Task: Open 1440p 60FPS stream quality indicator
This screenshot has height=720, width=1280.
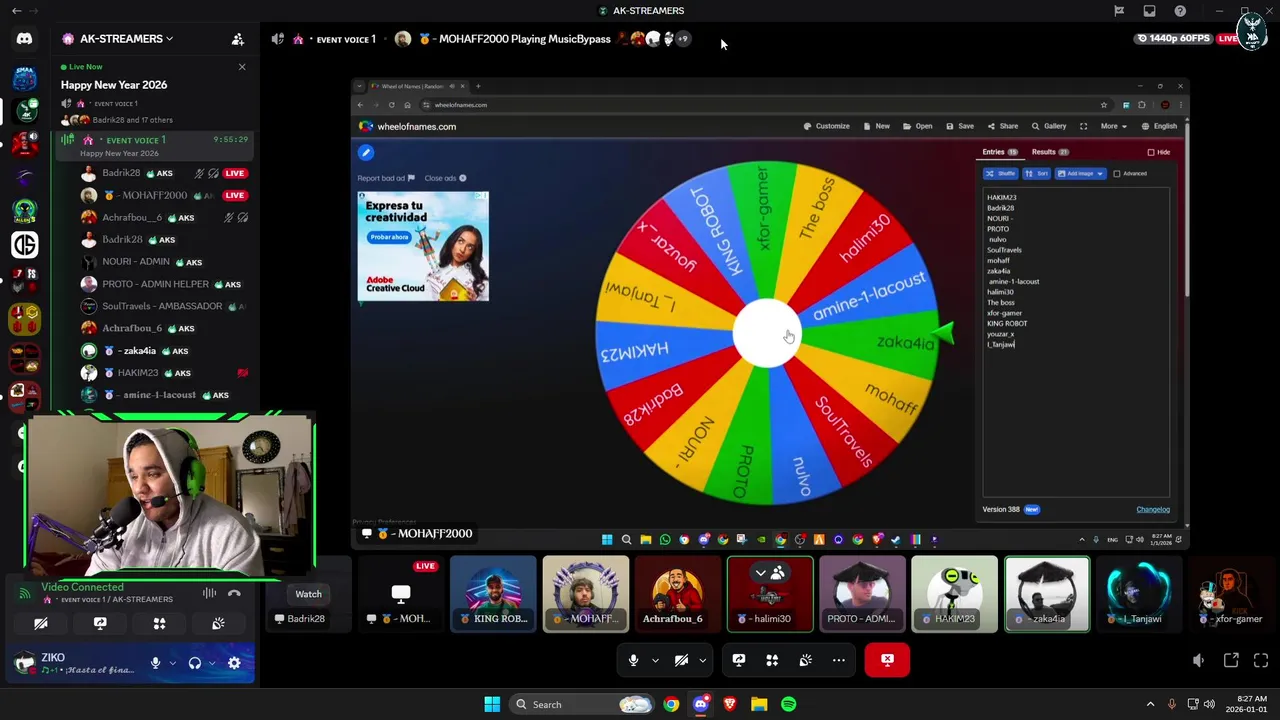Action: [x=1172, y=39]
